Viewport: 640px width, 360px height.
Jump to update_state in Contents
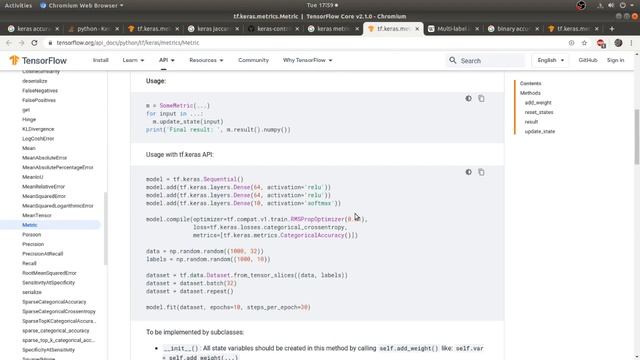[x=540, y=131]
